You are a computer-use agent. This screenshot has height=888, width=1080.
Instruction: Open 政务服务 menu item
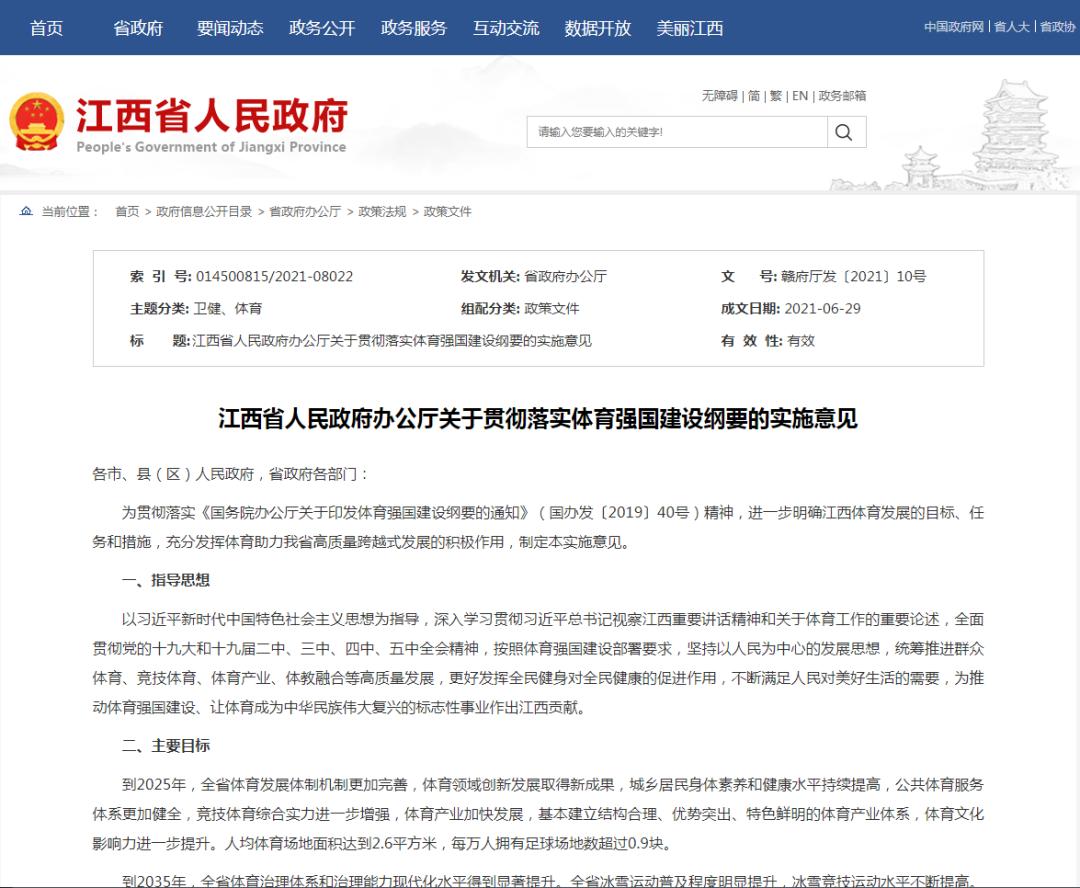coord(414,28)
